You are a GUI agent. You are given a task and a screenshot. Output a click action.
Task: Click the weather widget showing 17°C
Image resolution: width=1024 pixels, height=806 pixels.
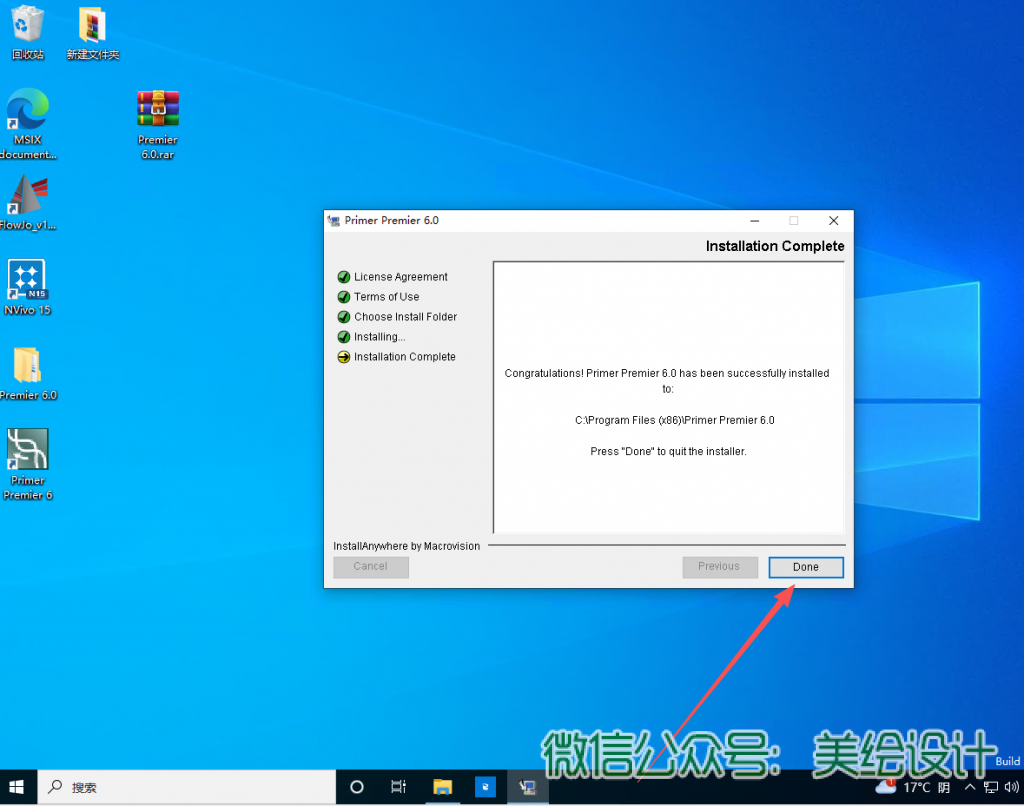pyautogui.click(x=912, y=787)
